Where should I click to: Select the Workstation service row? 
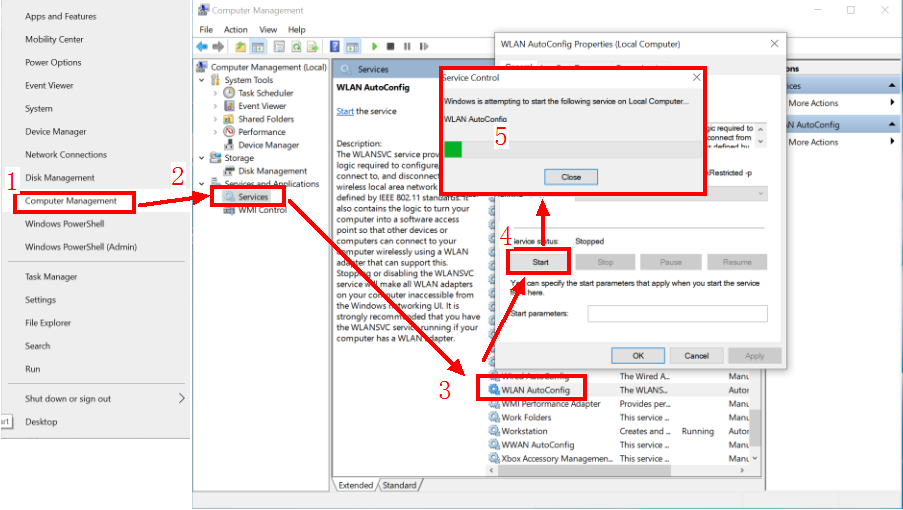click(524, 431)
